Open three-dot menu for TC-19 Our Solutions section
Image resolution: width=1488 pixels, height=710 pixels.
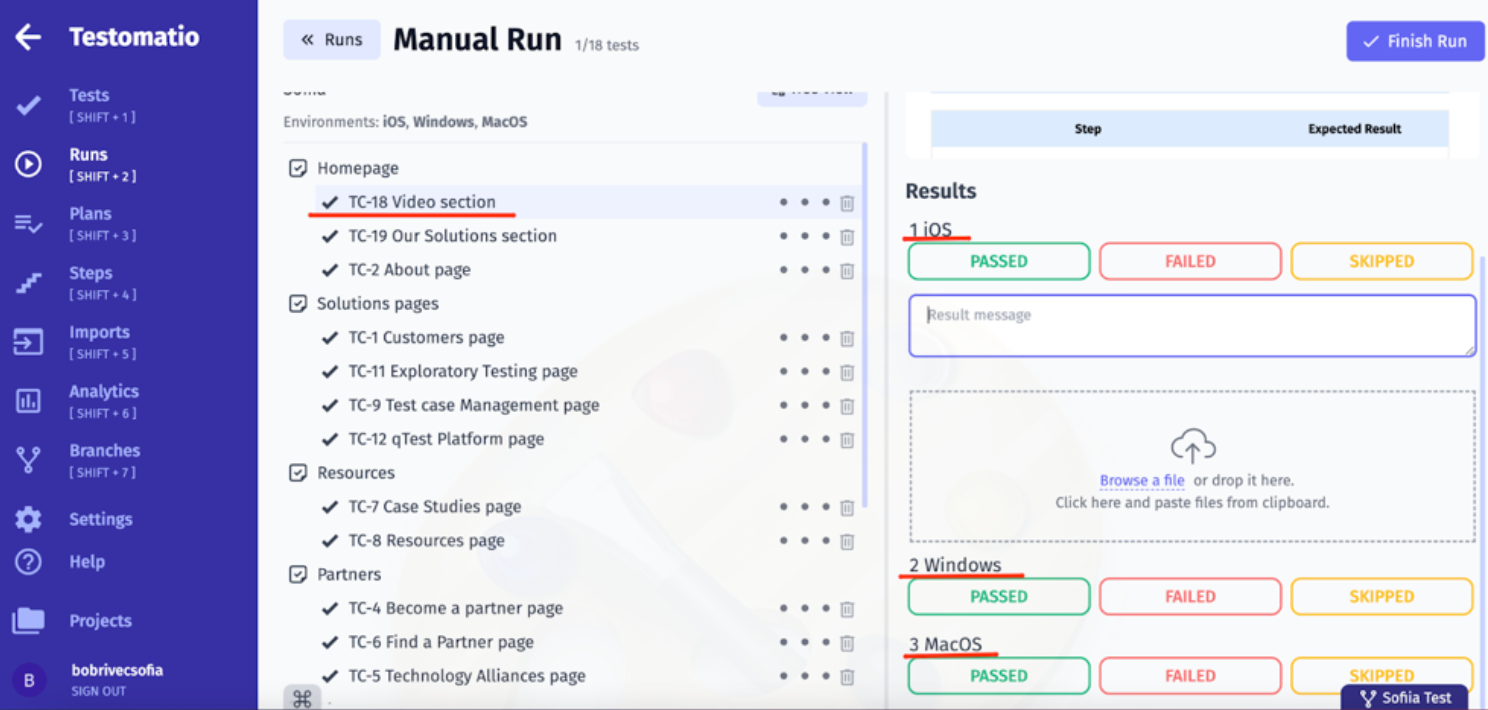click(x=804, y=237)
